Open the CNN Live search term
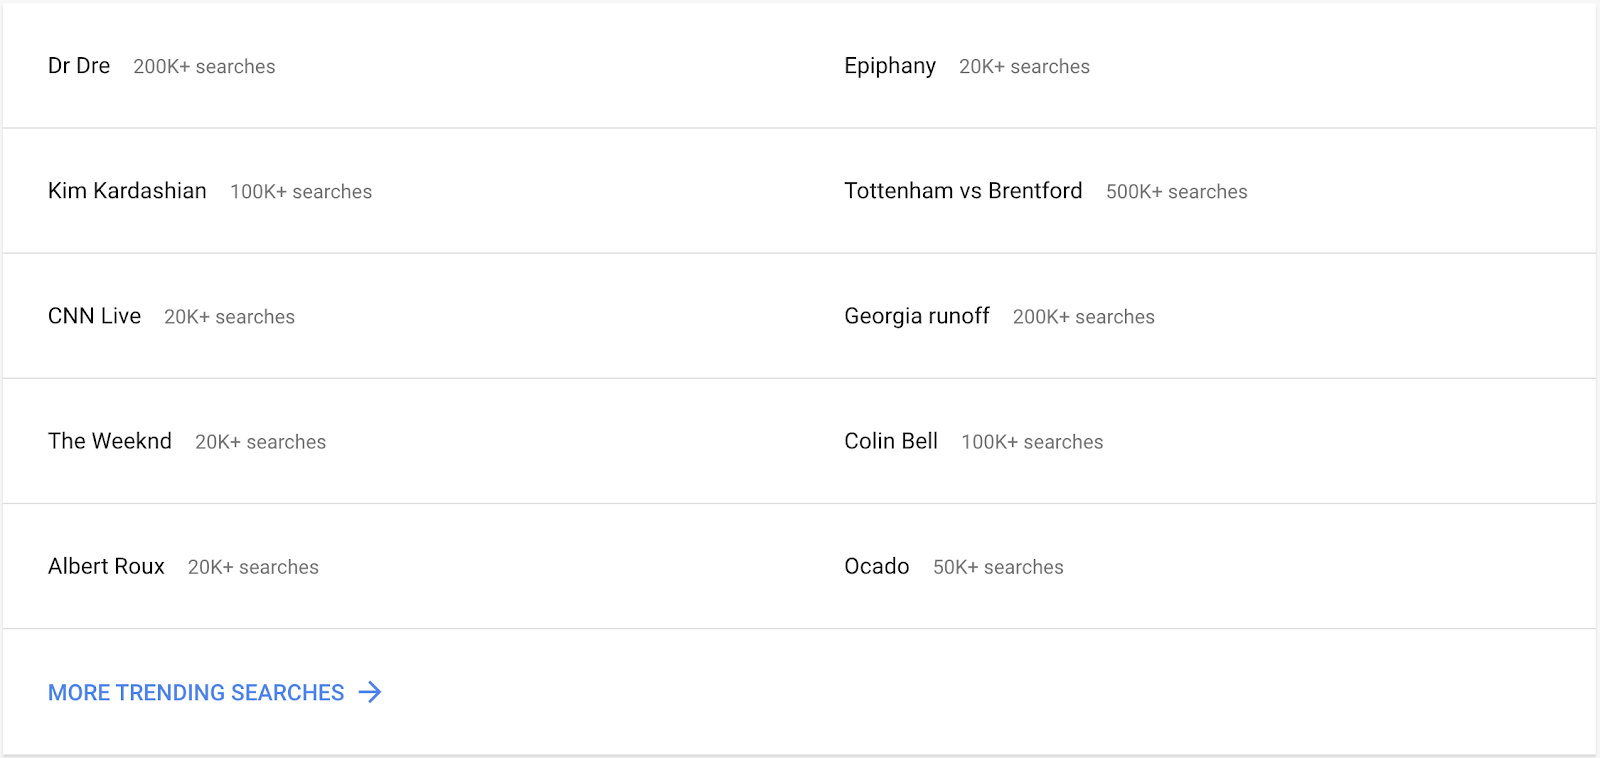Viewport: 1600px width, 758px height. tap(94, 316)
